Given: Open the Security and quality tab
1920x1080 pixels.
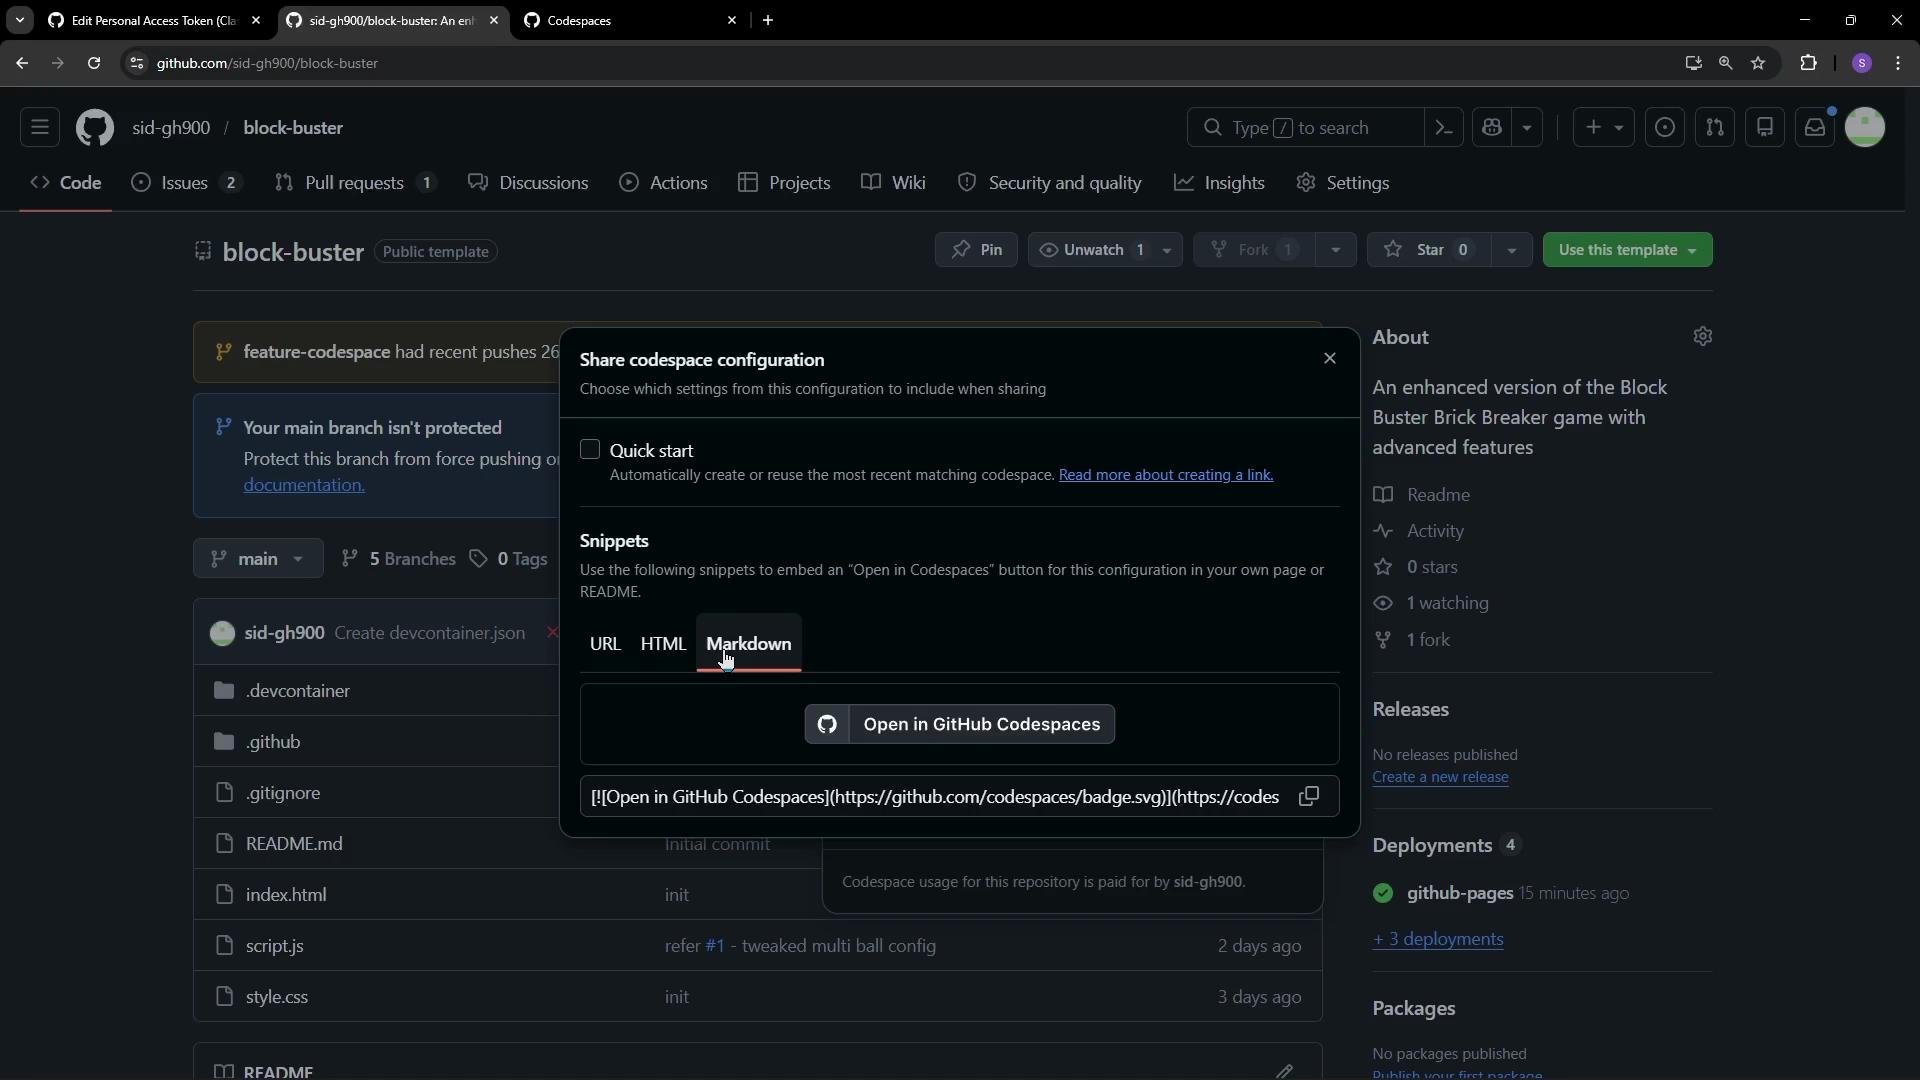Looking at the screenshot, I should coord(1050,183).
